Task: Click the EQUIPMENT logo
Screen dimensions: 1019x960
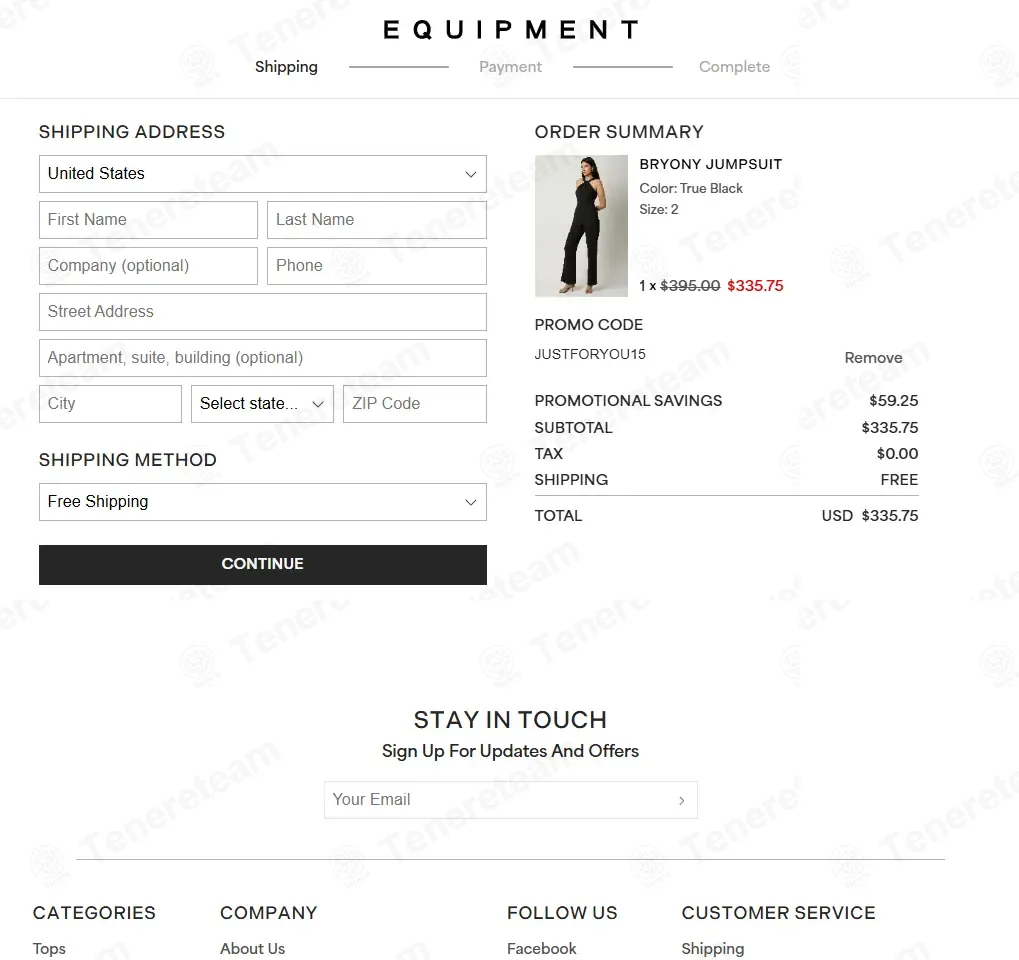Action: pos(510,29)
